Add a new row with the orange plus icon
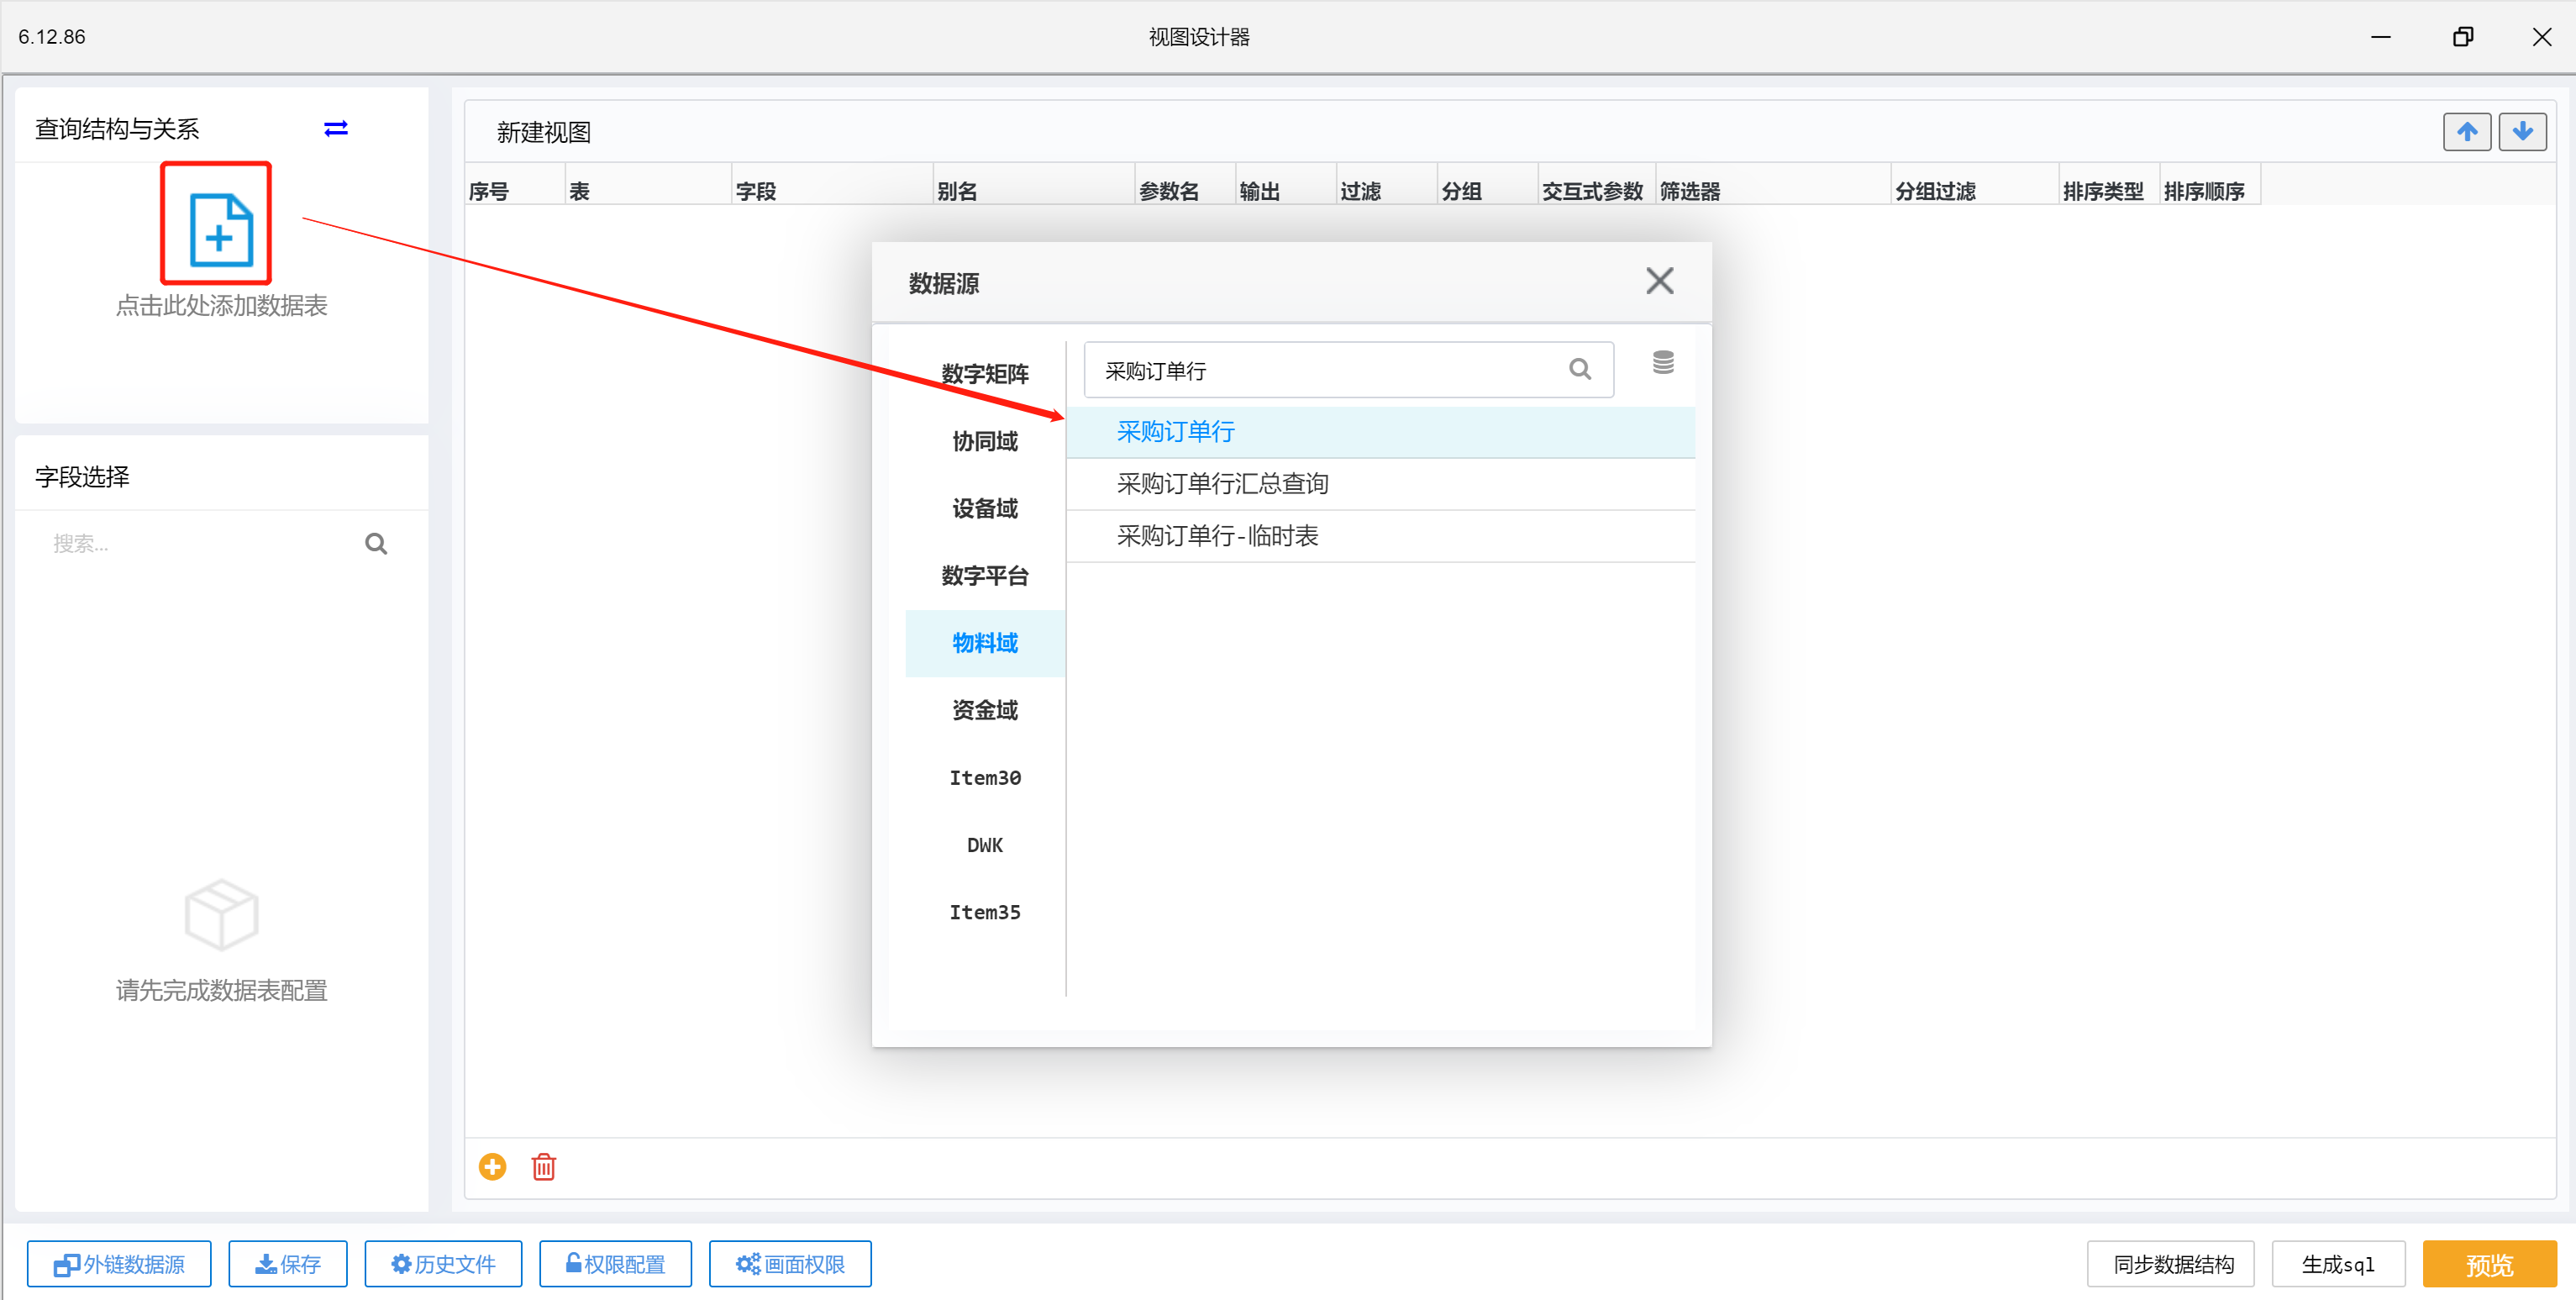 [x=492, y=1167]
